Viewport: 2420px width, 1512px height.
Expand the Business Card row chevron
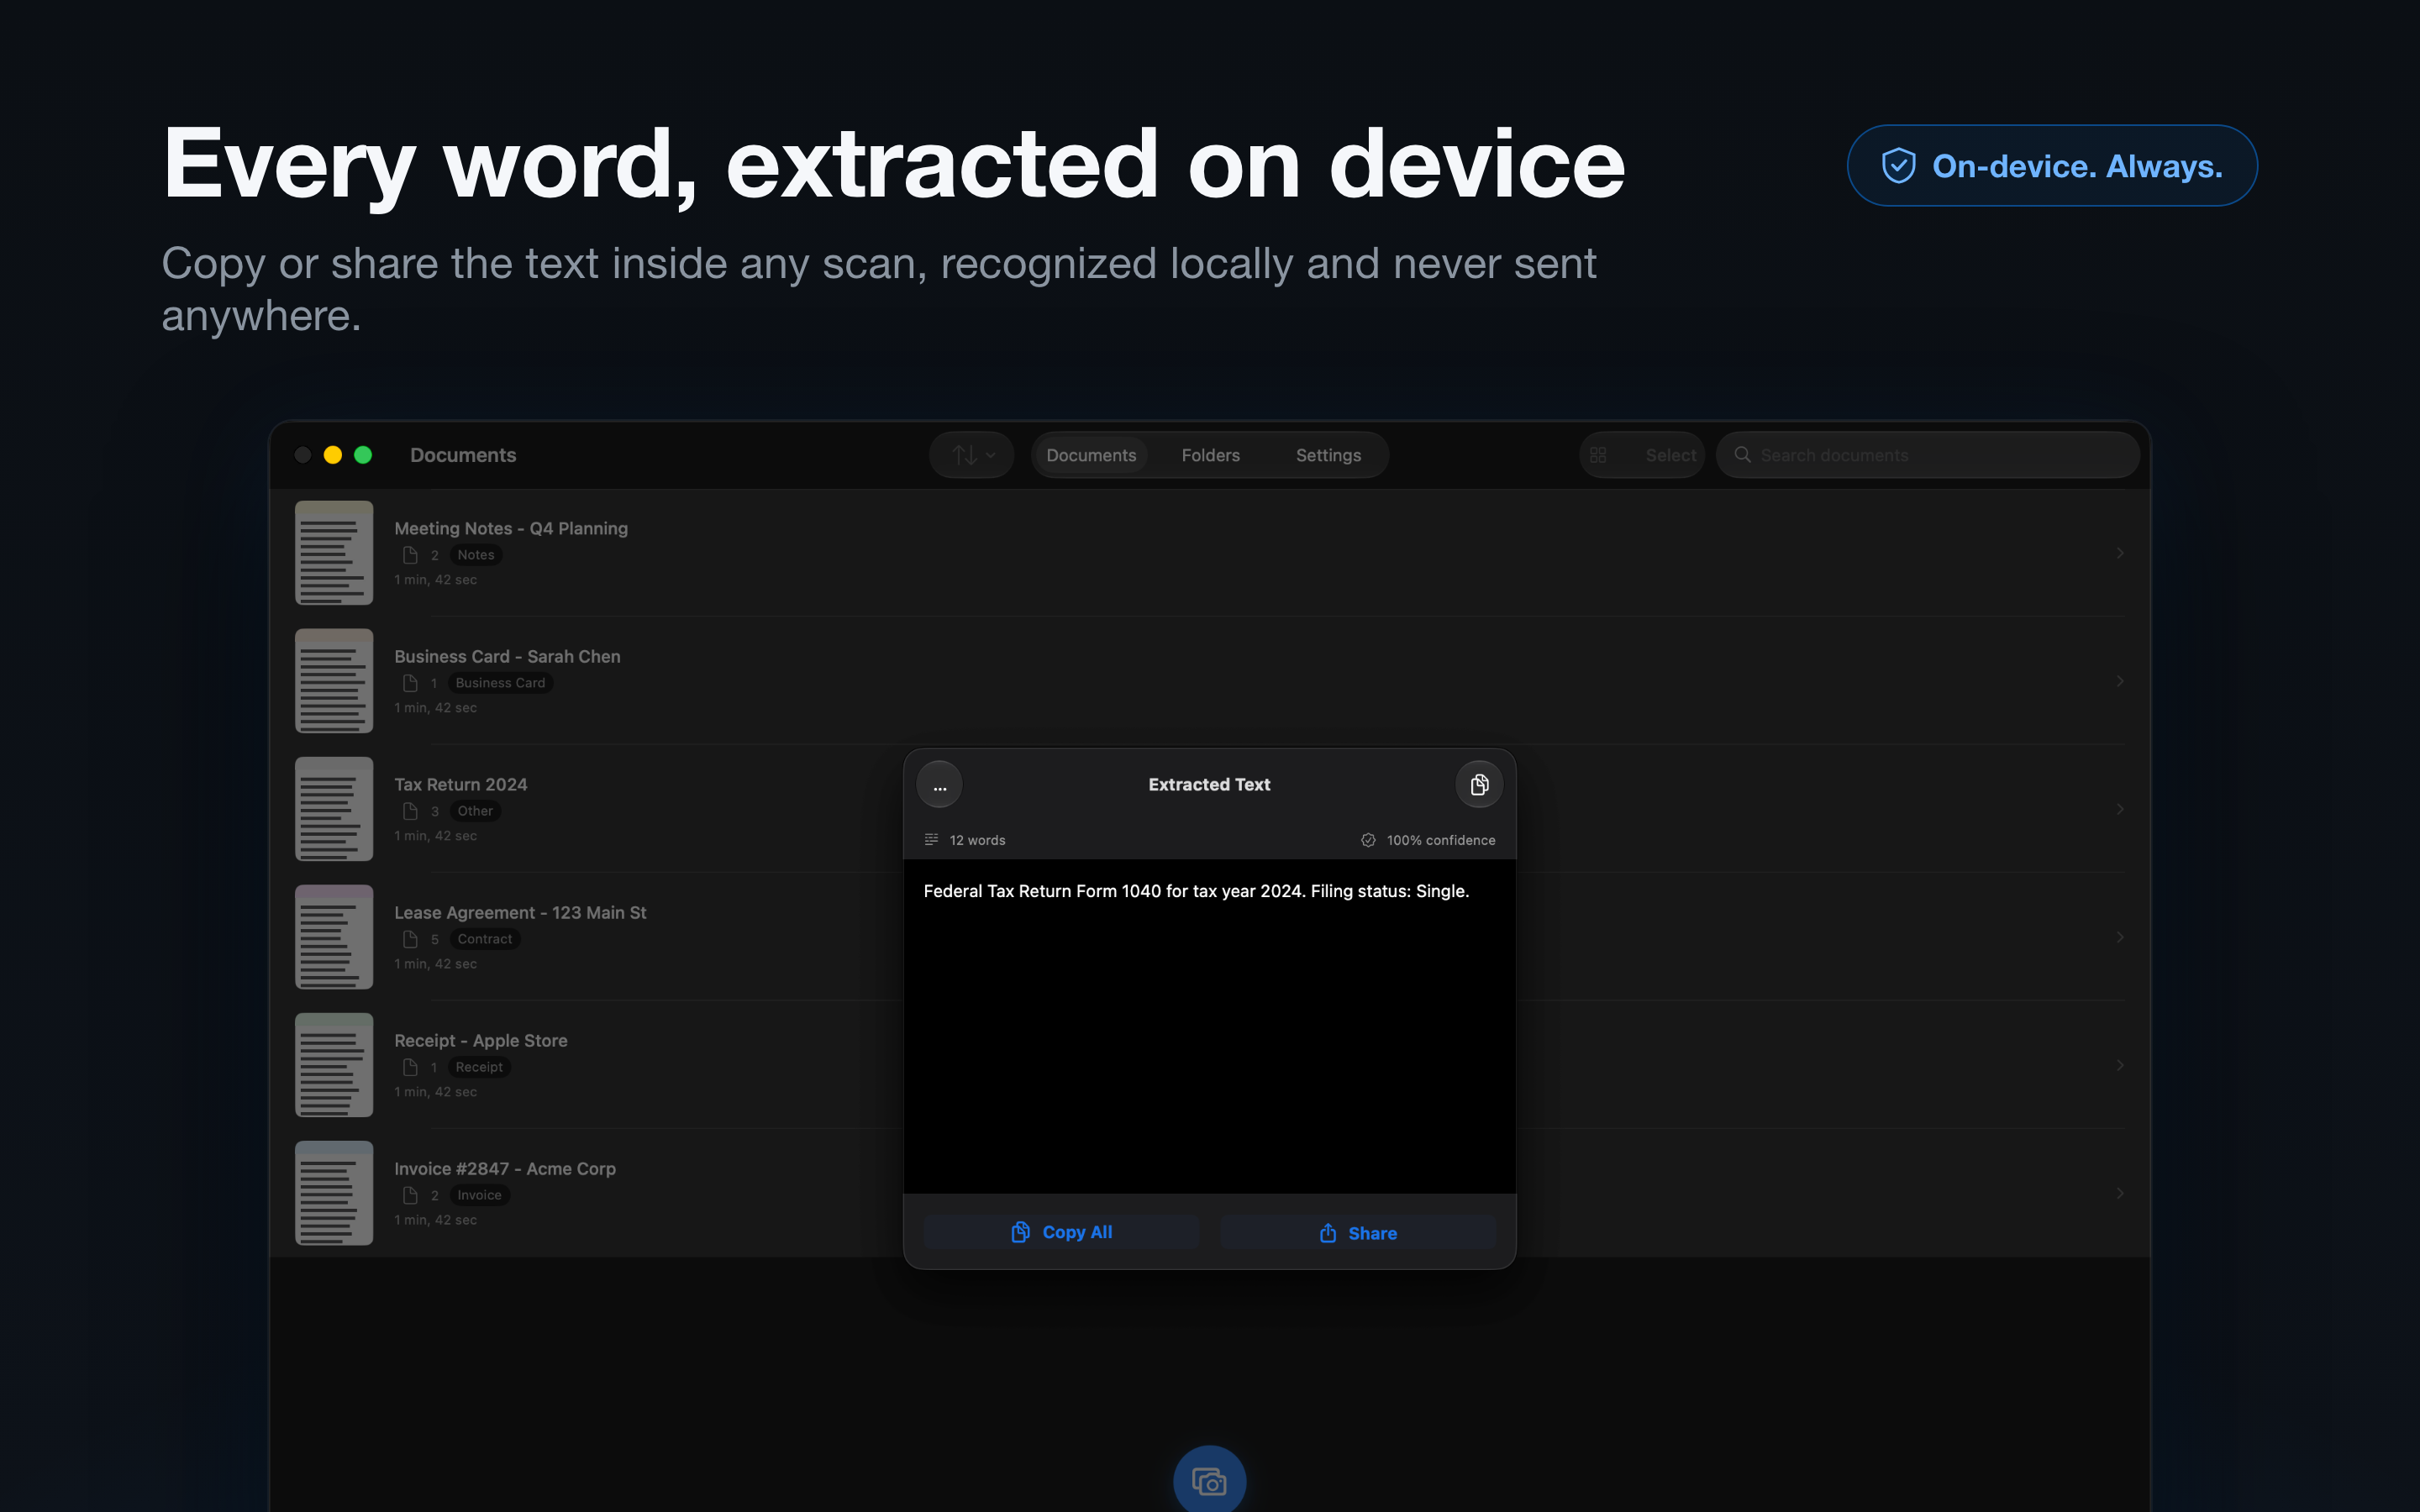(x=2120, y=681)
